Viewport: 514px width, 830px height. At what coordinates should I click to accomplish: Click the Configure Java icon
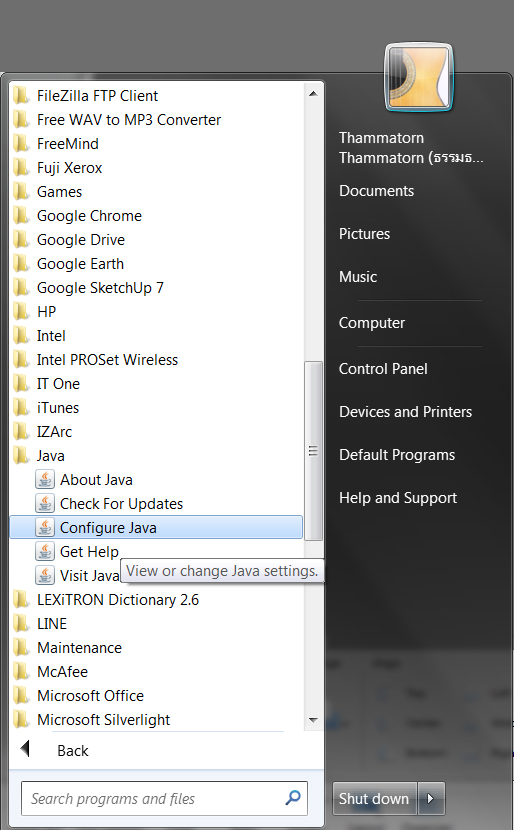(x=45, y=528)
